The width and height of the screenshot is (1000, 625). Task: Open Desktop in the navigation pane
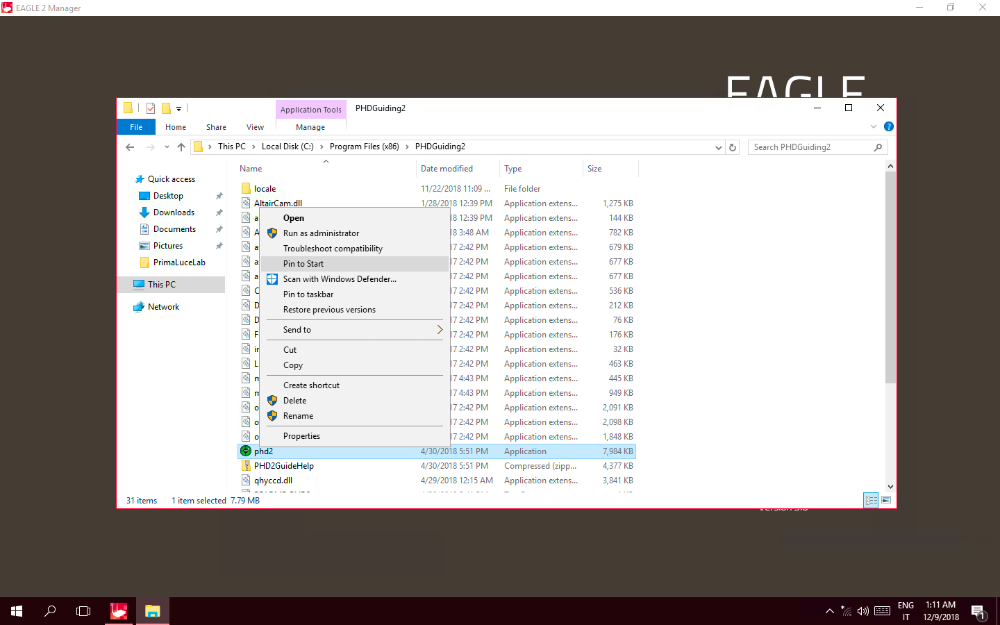168,196
